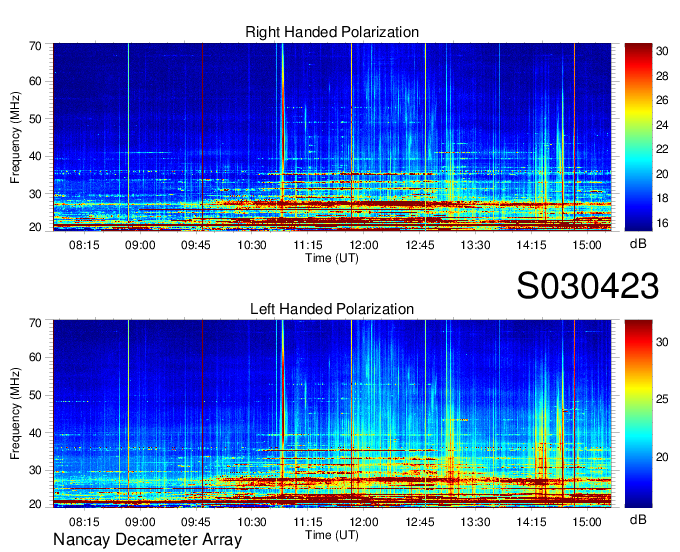Click the Right Handed plot's color scale bar
This screenshot has height=552, width=680.
[x=638, y=137]
